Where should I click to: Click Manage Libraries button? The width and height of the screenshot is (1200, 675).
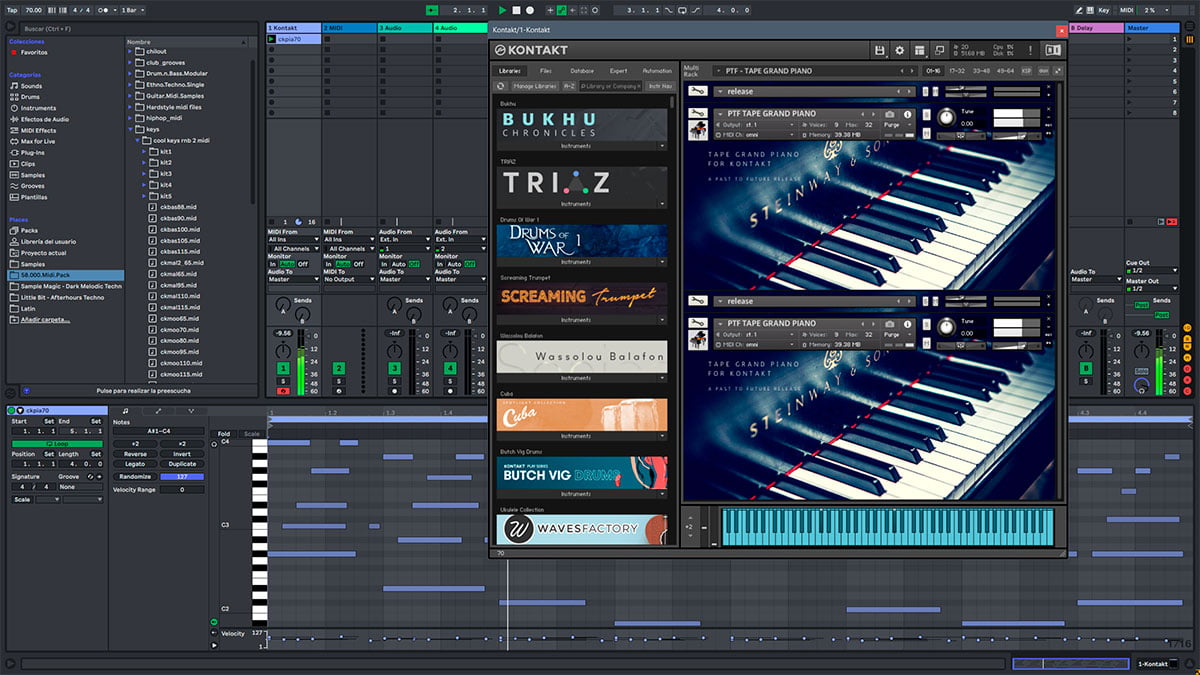coord(535,86)
